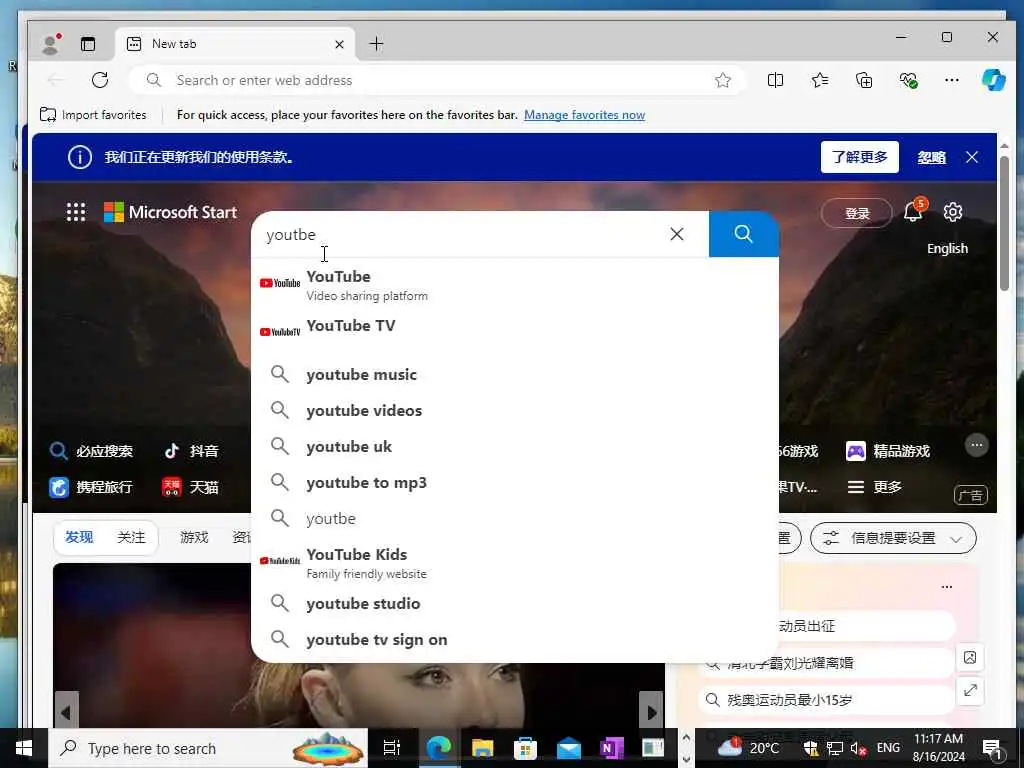Clear the search box text

(677, 234)
